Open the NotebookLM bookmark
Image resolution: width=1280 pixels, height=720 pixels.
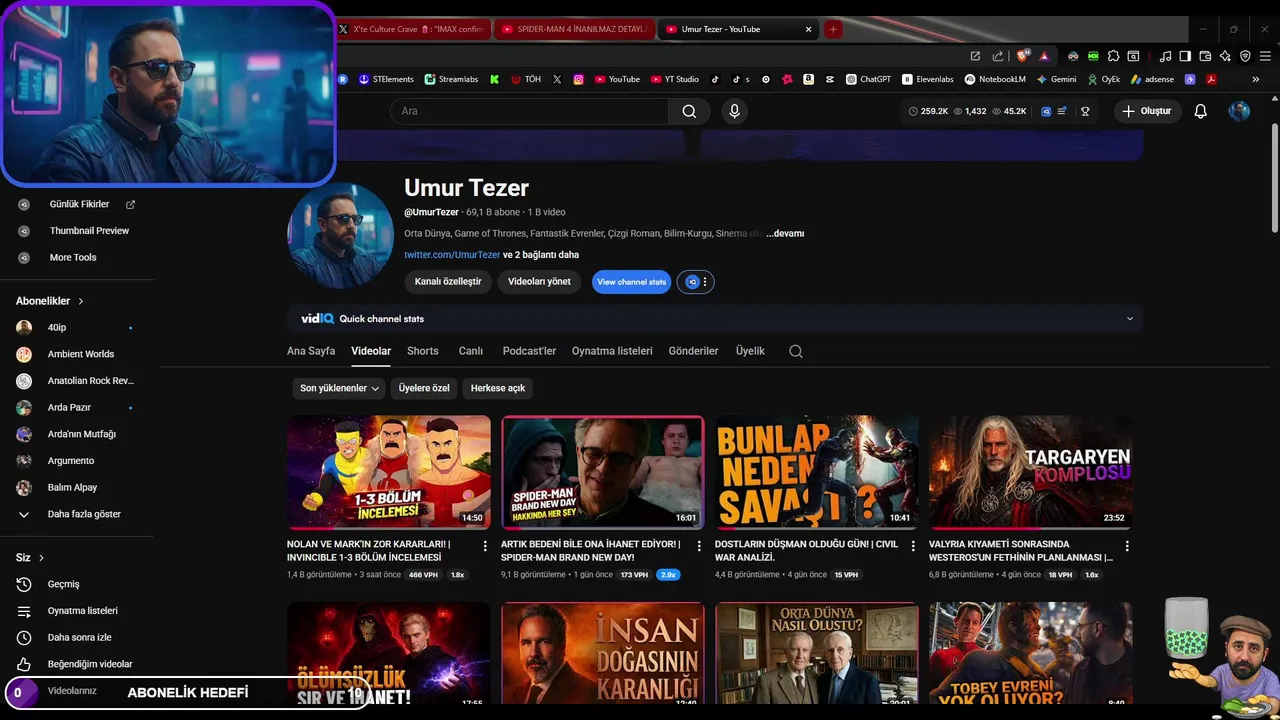pos(995,79)
